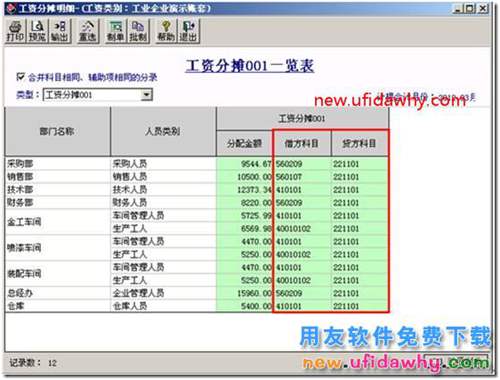Select the amount 15960.00
Screen dimensions: 500x380
tap(245, 293)
